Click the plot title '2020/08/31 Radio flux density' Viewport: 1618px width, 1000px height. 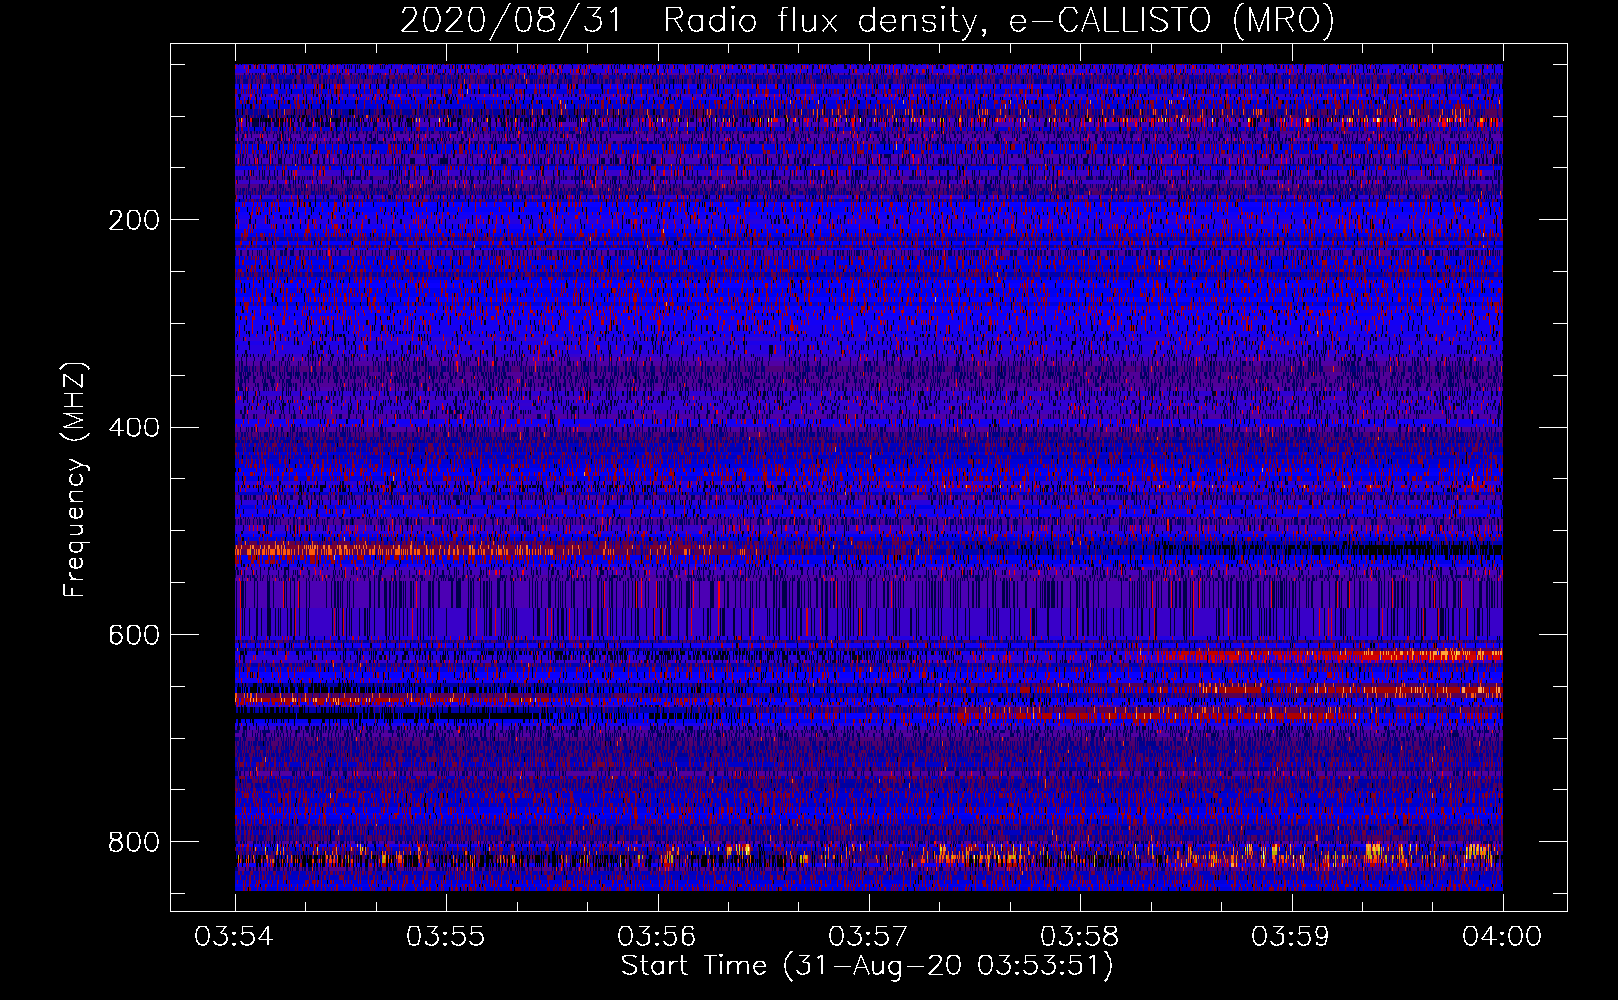pyautogui.click(x=867, y=20)
